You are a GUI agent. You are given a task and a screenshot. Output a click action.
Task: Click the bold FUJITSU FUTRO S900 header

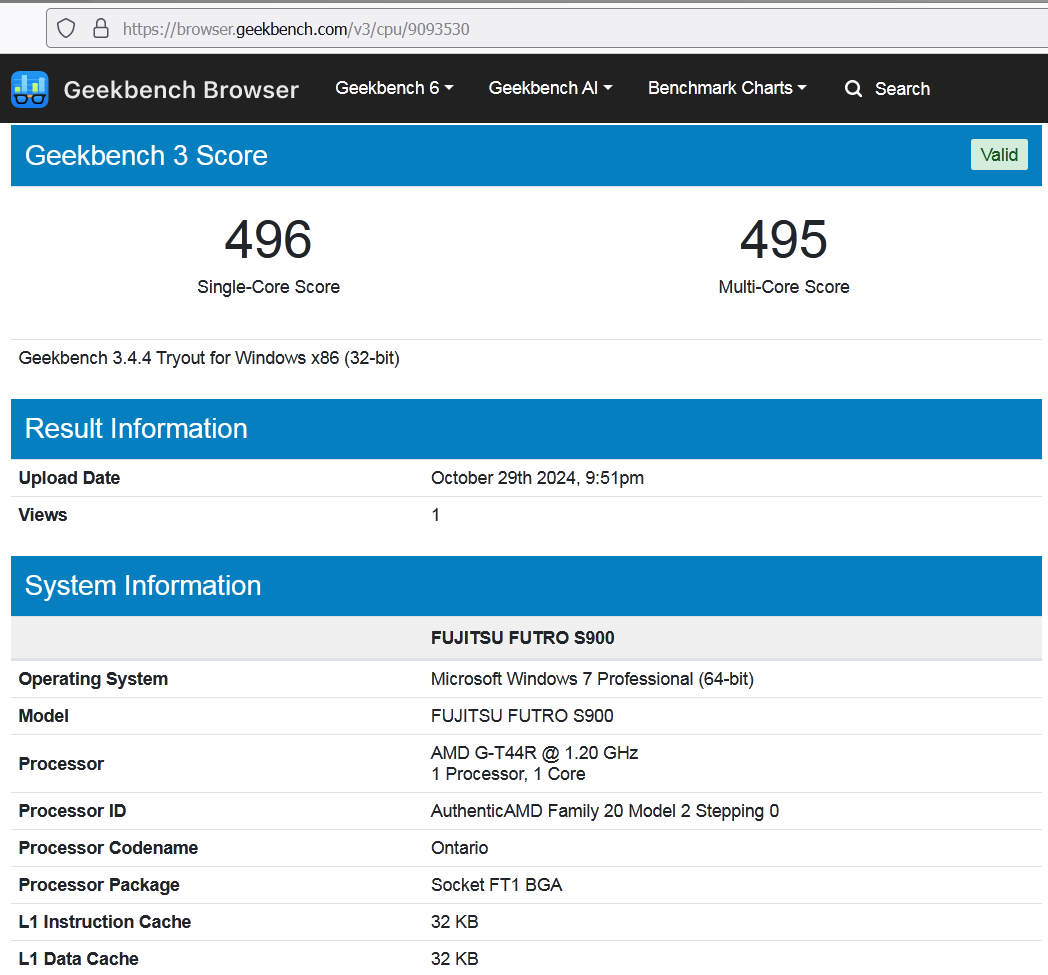[x=523, y=638]
